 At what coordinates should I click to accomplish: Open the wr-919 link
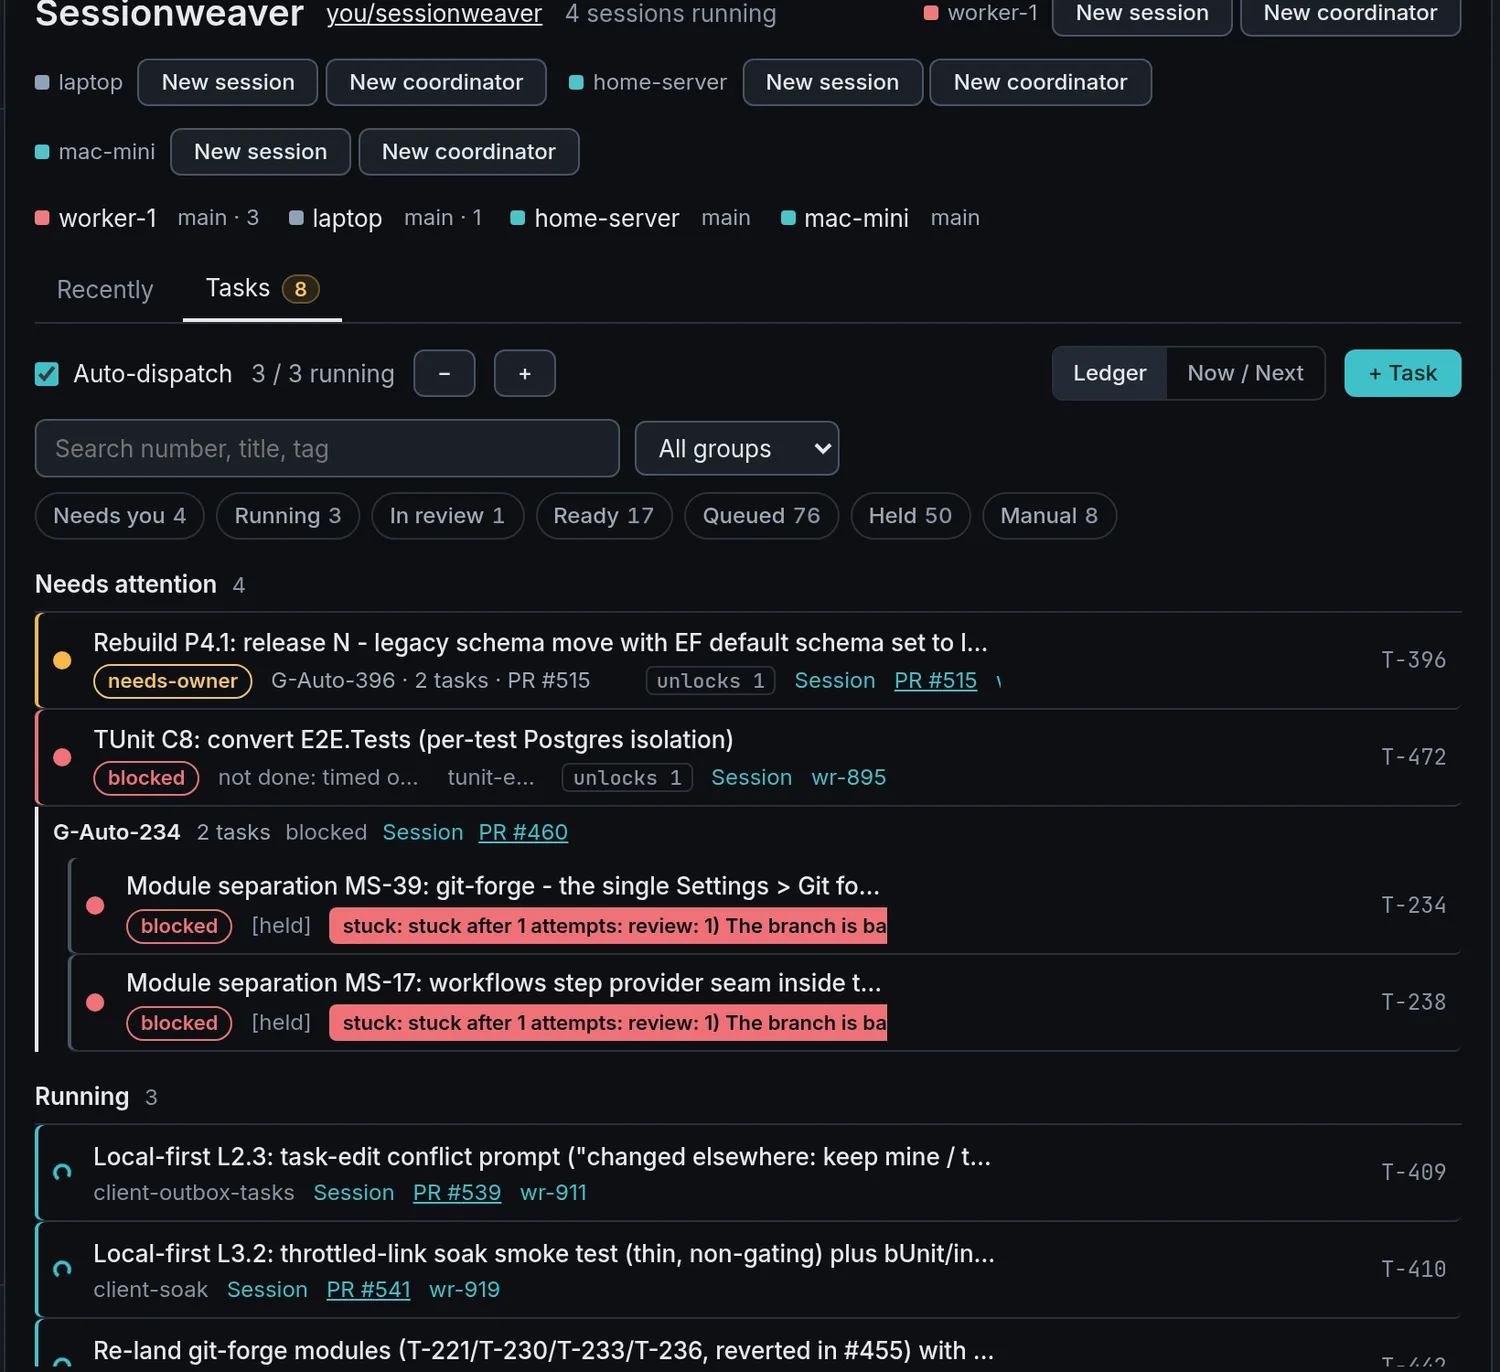[x=464, y=1290]
